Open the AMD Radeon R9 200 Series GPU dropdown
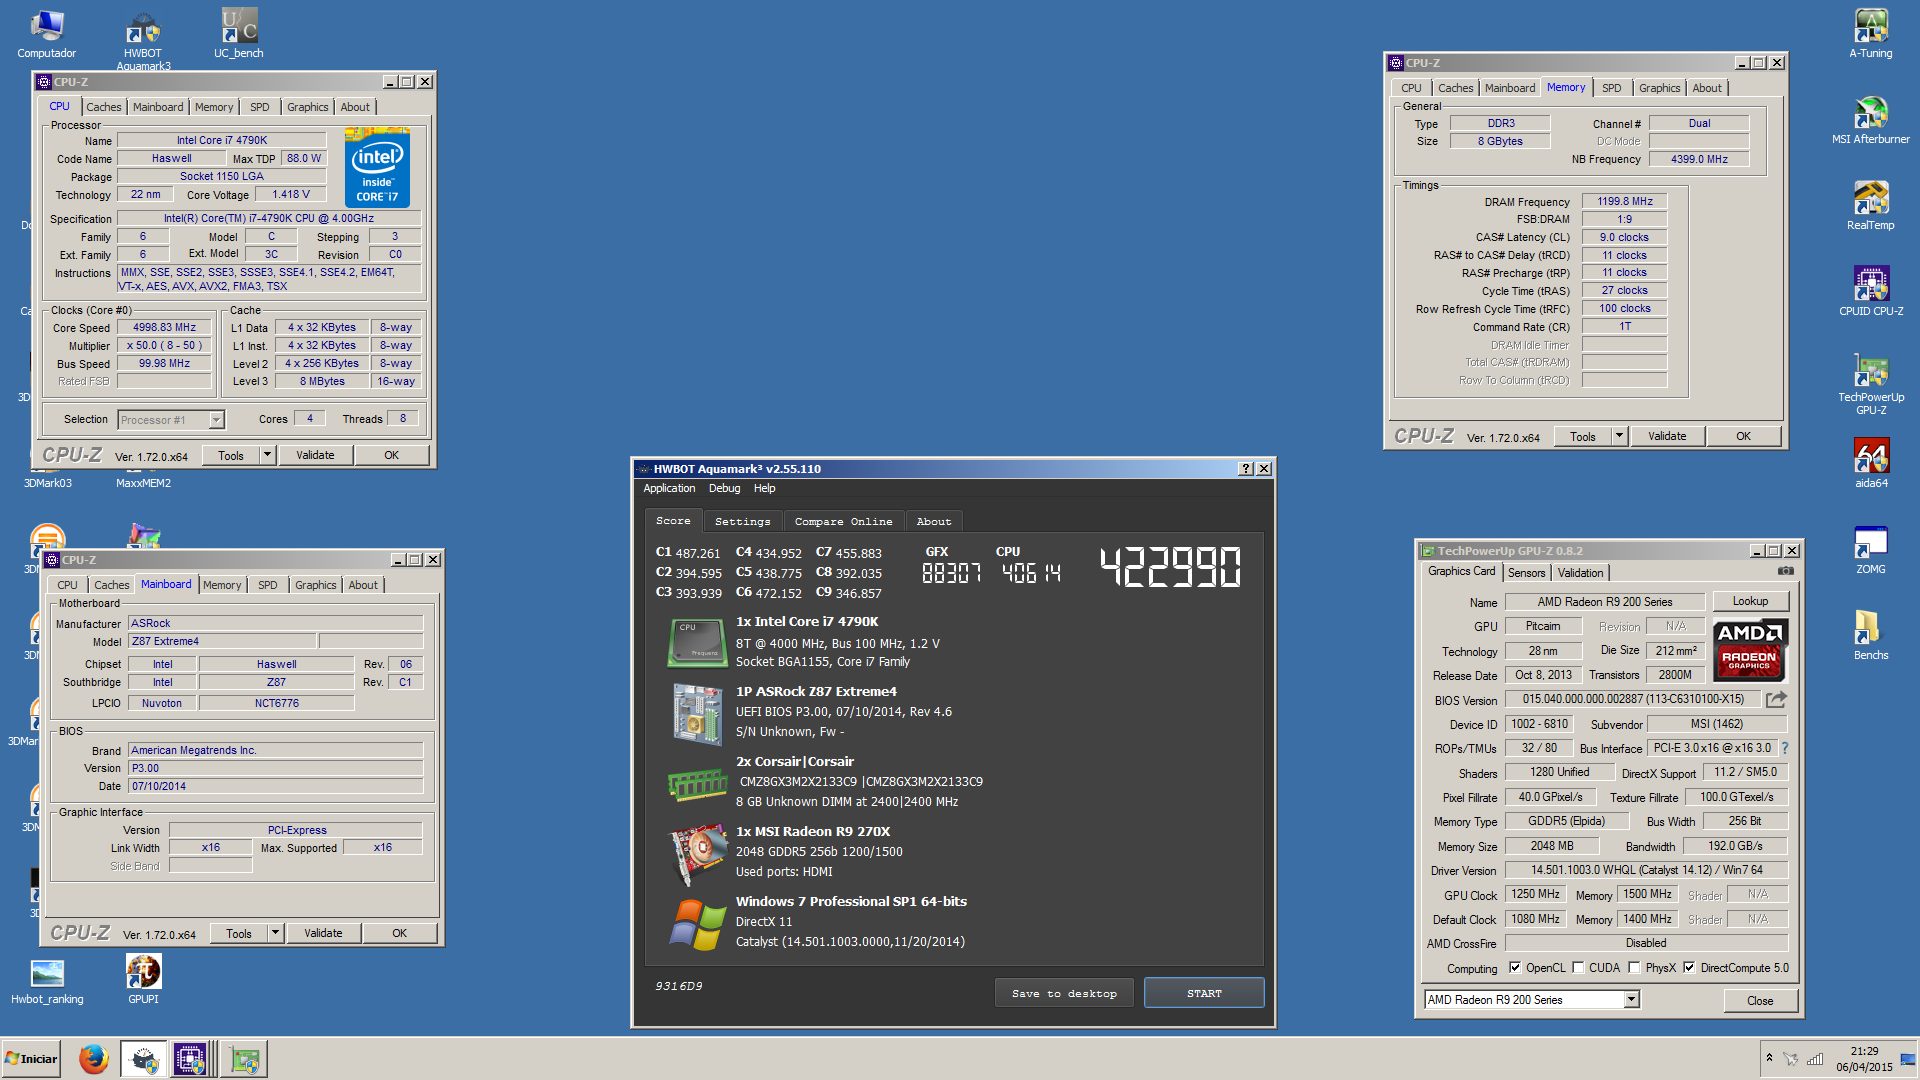1920x1080 pixels. 1631,999
